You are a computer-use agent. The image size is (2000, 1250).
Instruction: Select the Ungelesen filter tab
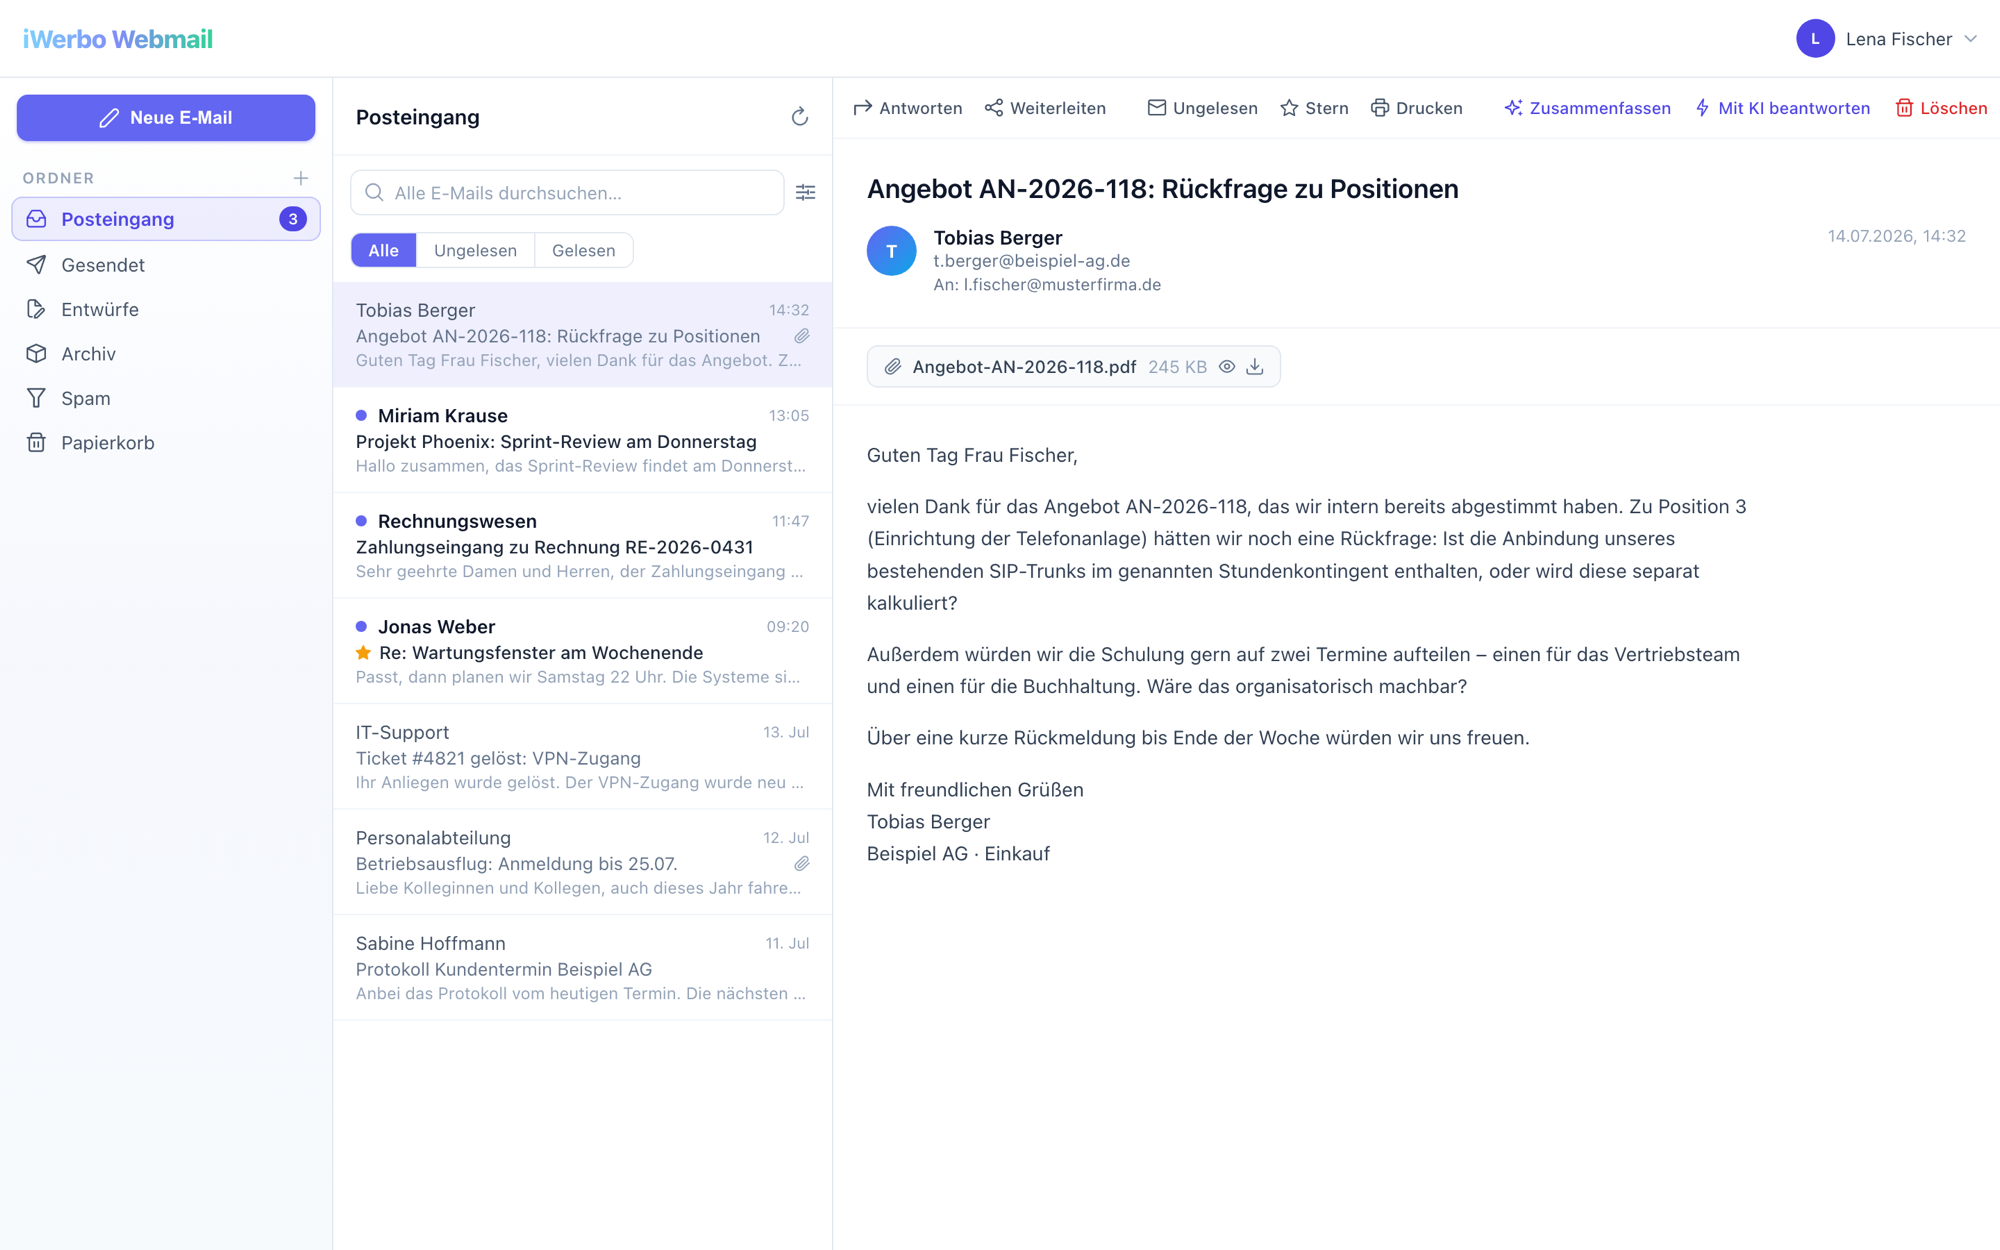(475, 250)
